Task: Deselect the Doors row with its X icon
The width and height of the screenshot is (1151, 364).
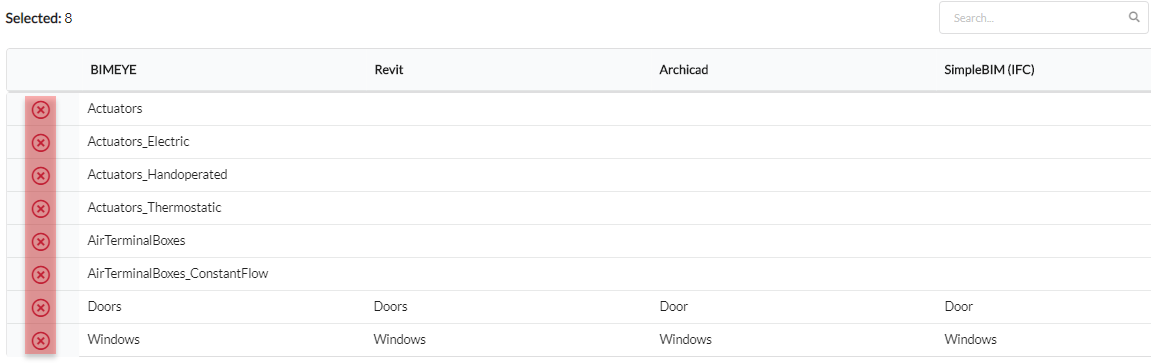Action: (x=41, y=307)
